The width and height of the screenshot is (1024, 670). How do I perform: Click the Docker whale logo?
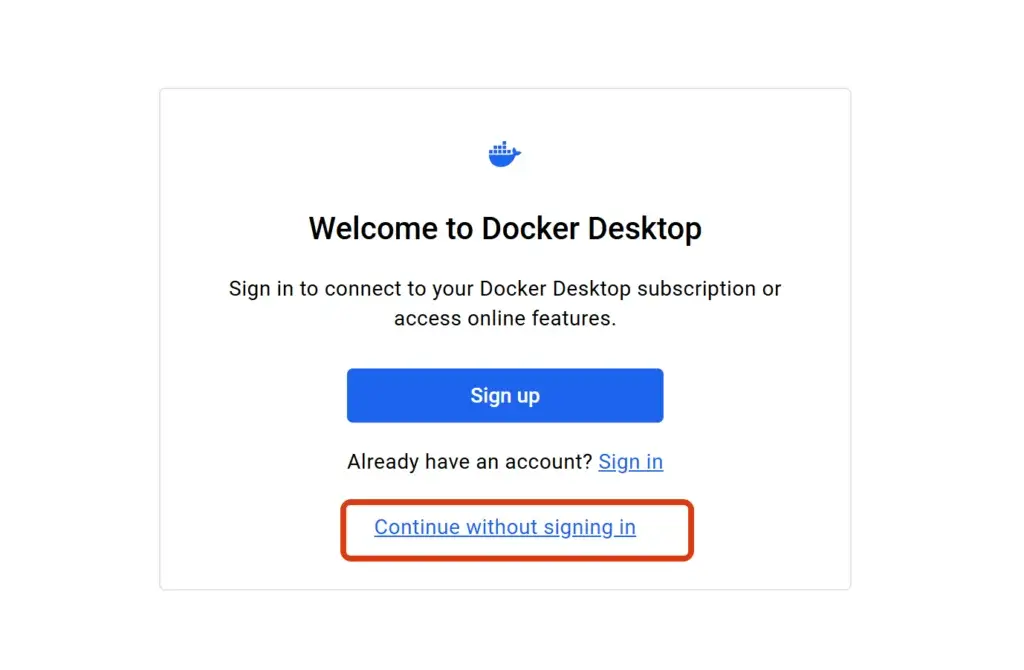pyautogui.click(x=504, y=154)
